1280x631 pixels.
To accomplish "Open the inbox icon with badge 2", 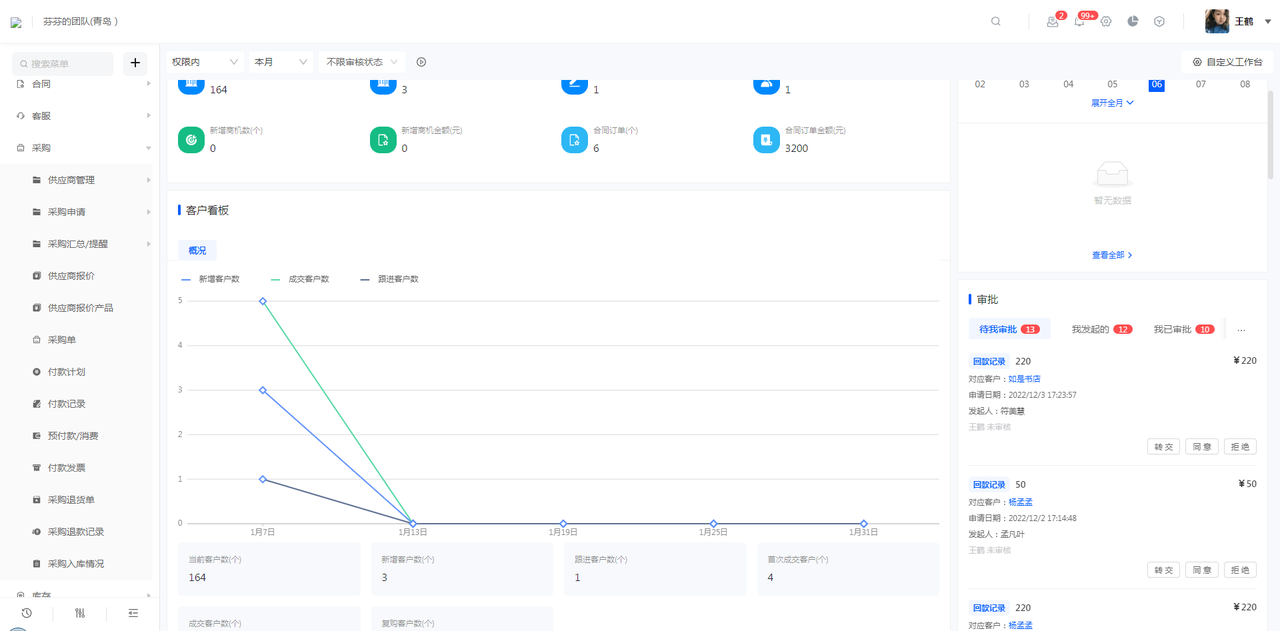I will coord(1053,21).
